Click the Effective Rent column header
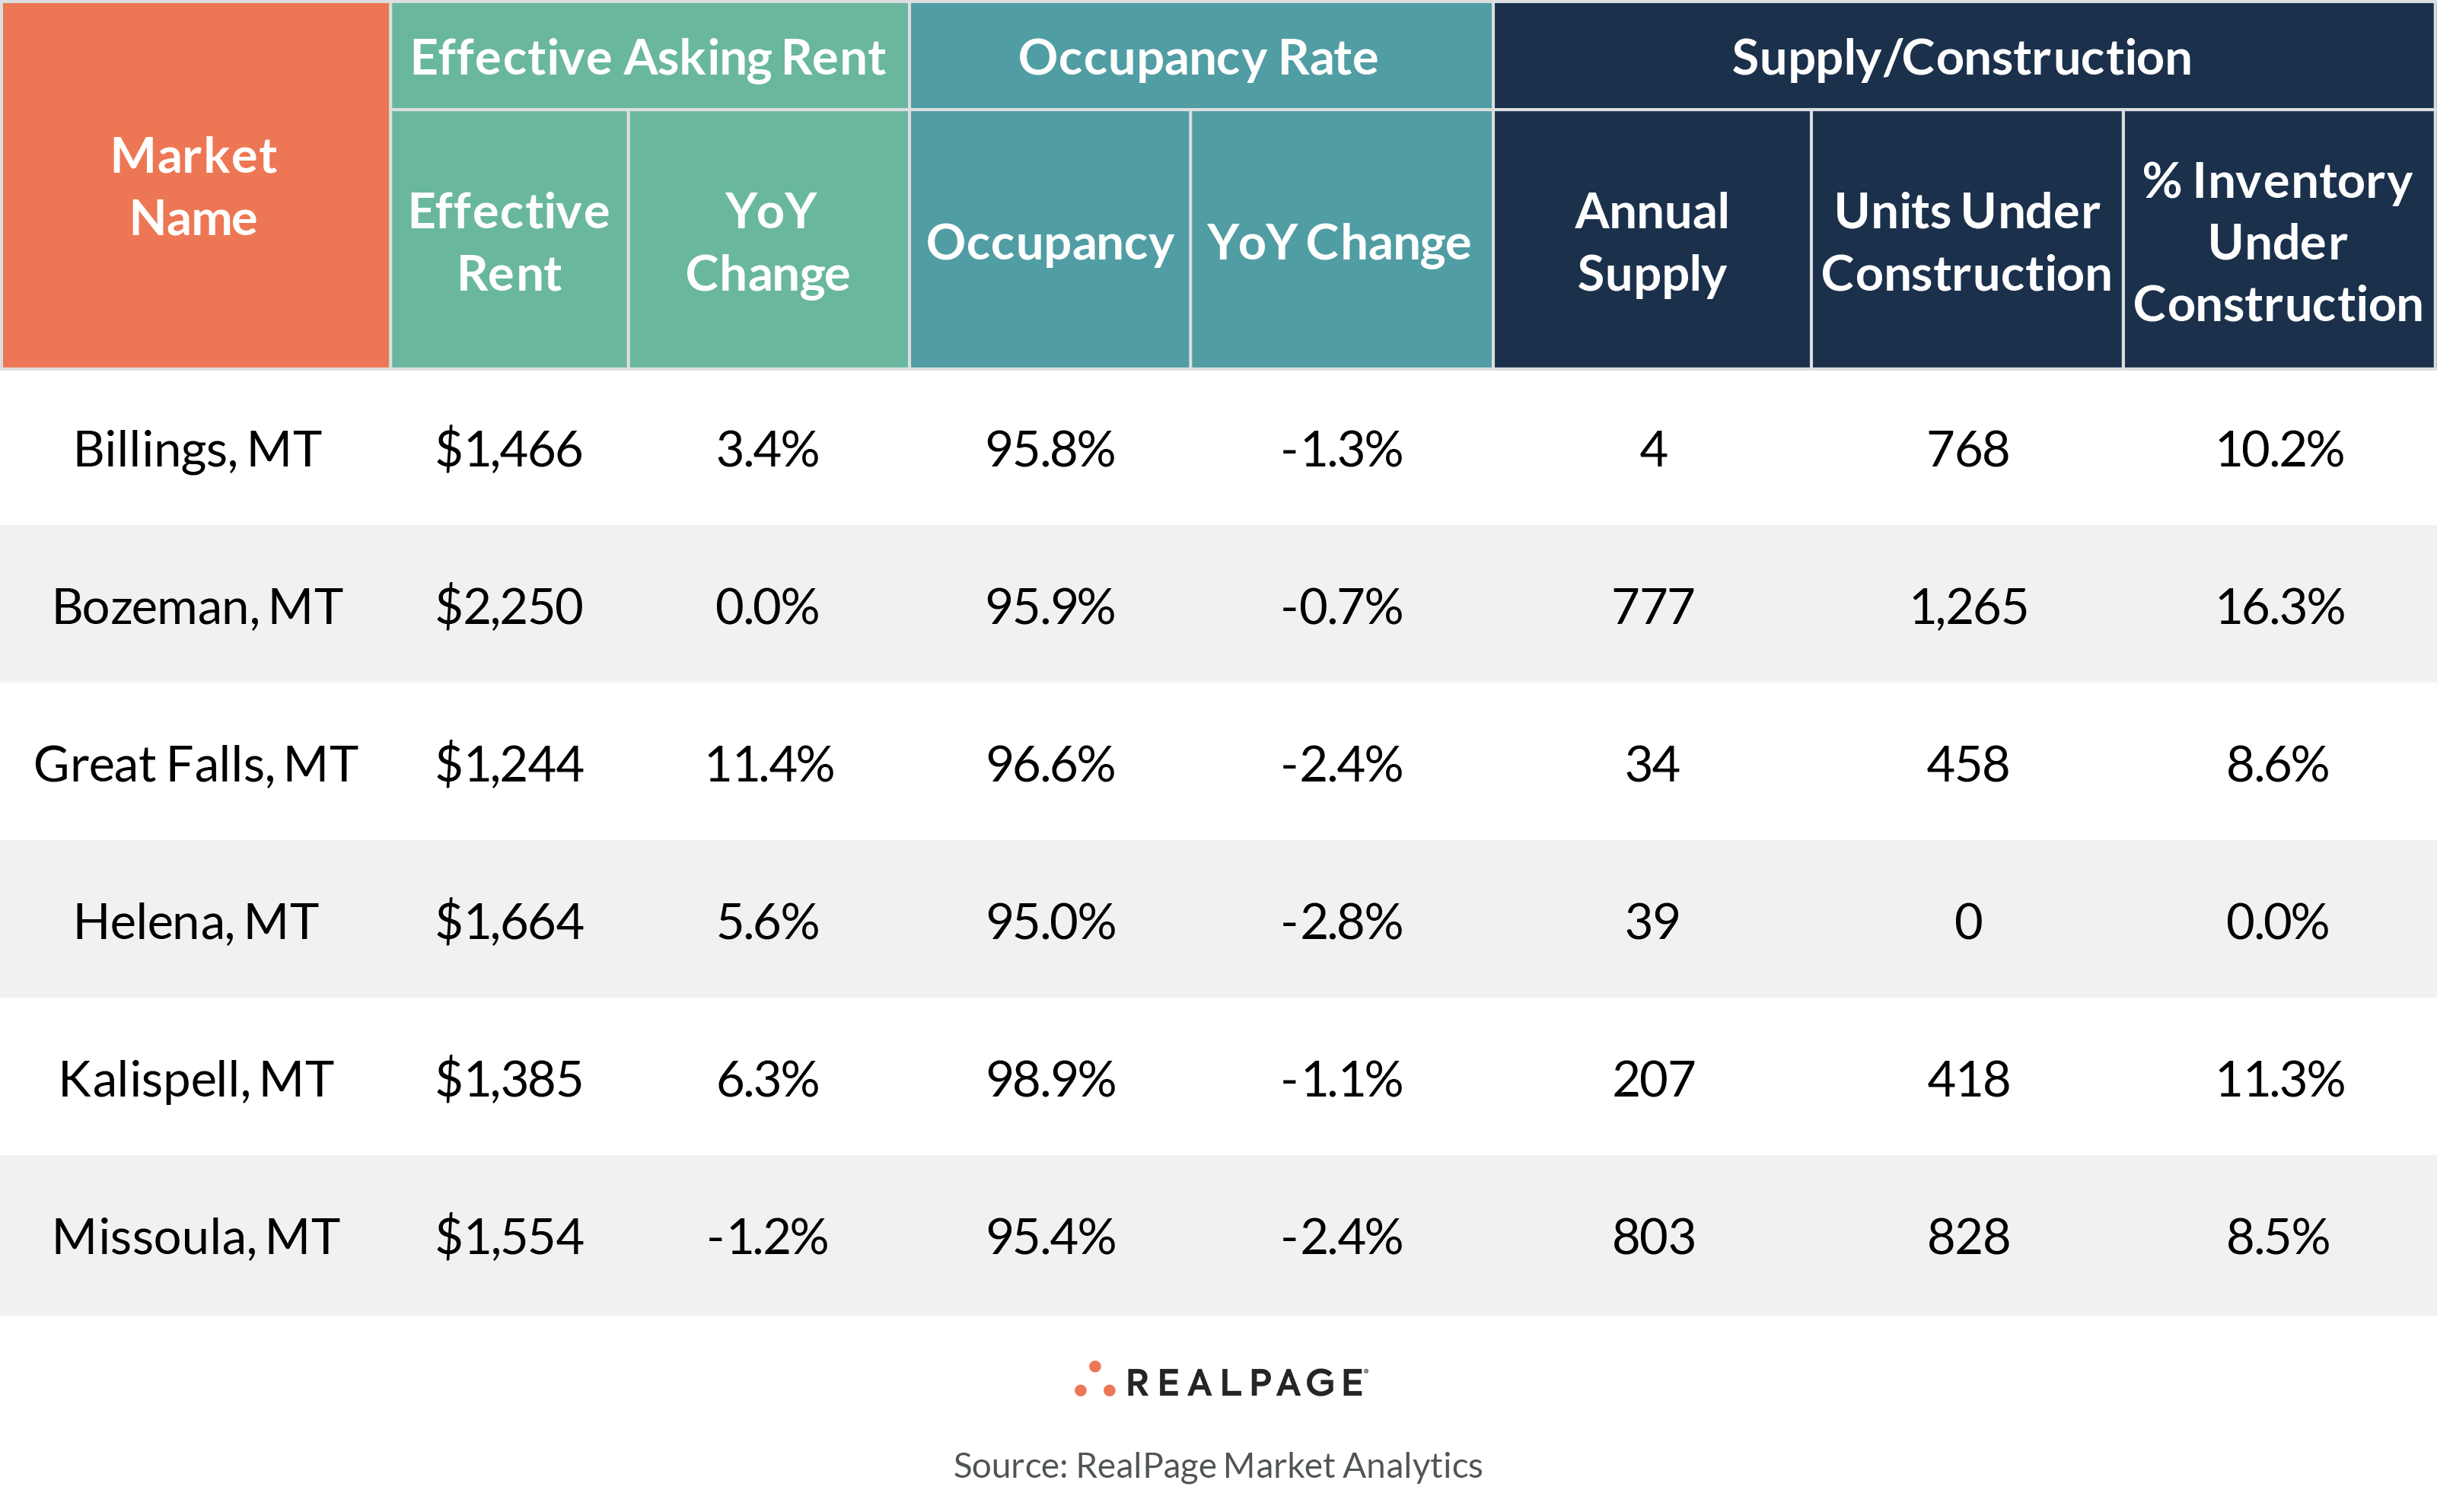The image size is (2437, 1512). coord(509,241)
